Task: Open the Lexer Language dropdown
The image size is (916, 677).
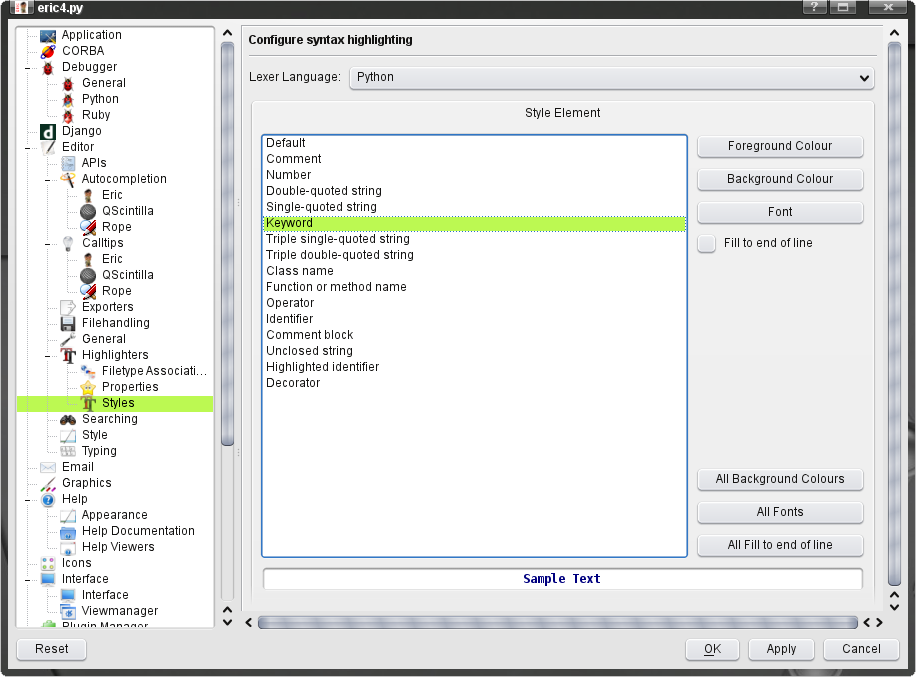Action: pos(611,77)
